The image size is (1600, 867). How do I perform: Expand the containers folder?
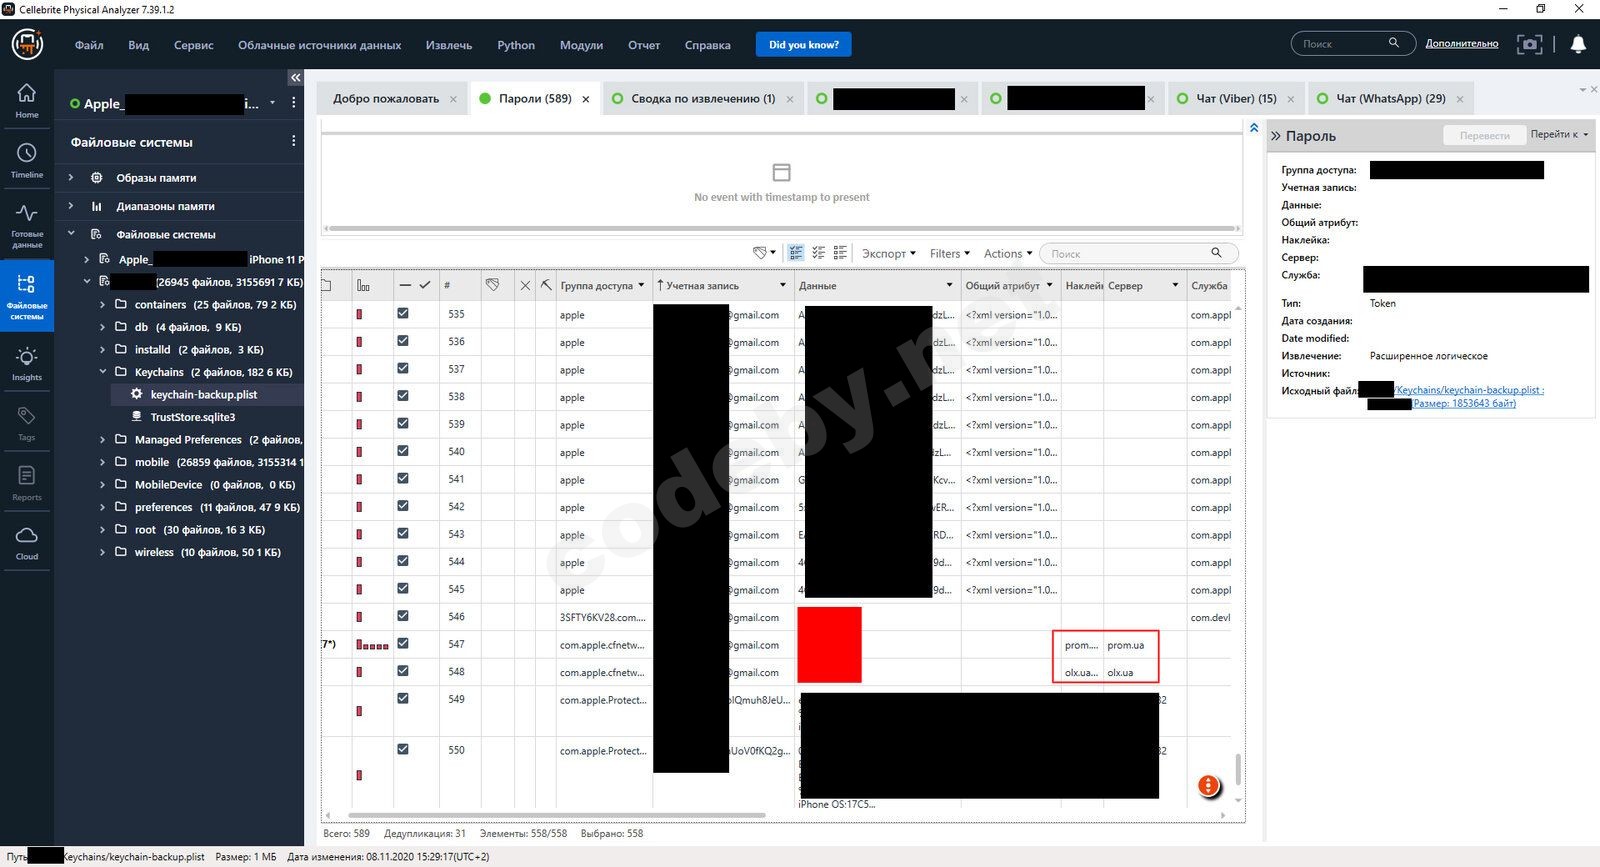(102, 305)
